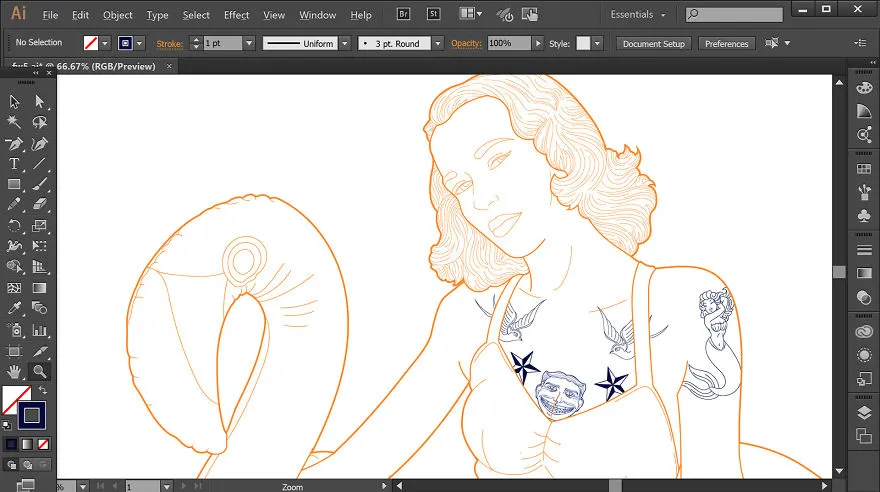This screenshot has width=880, height=492.
Task: Expand the stroke weight dropdown
Action: (249, 43)
